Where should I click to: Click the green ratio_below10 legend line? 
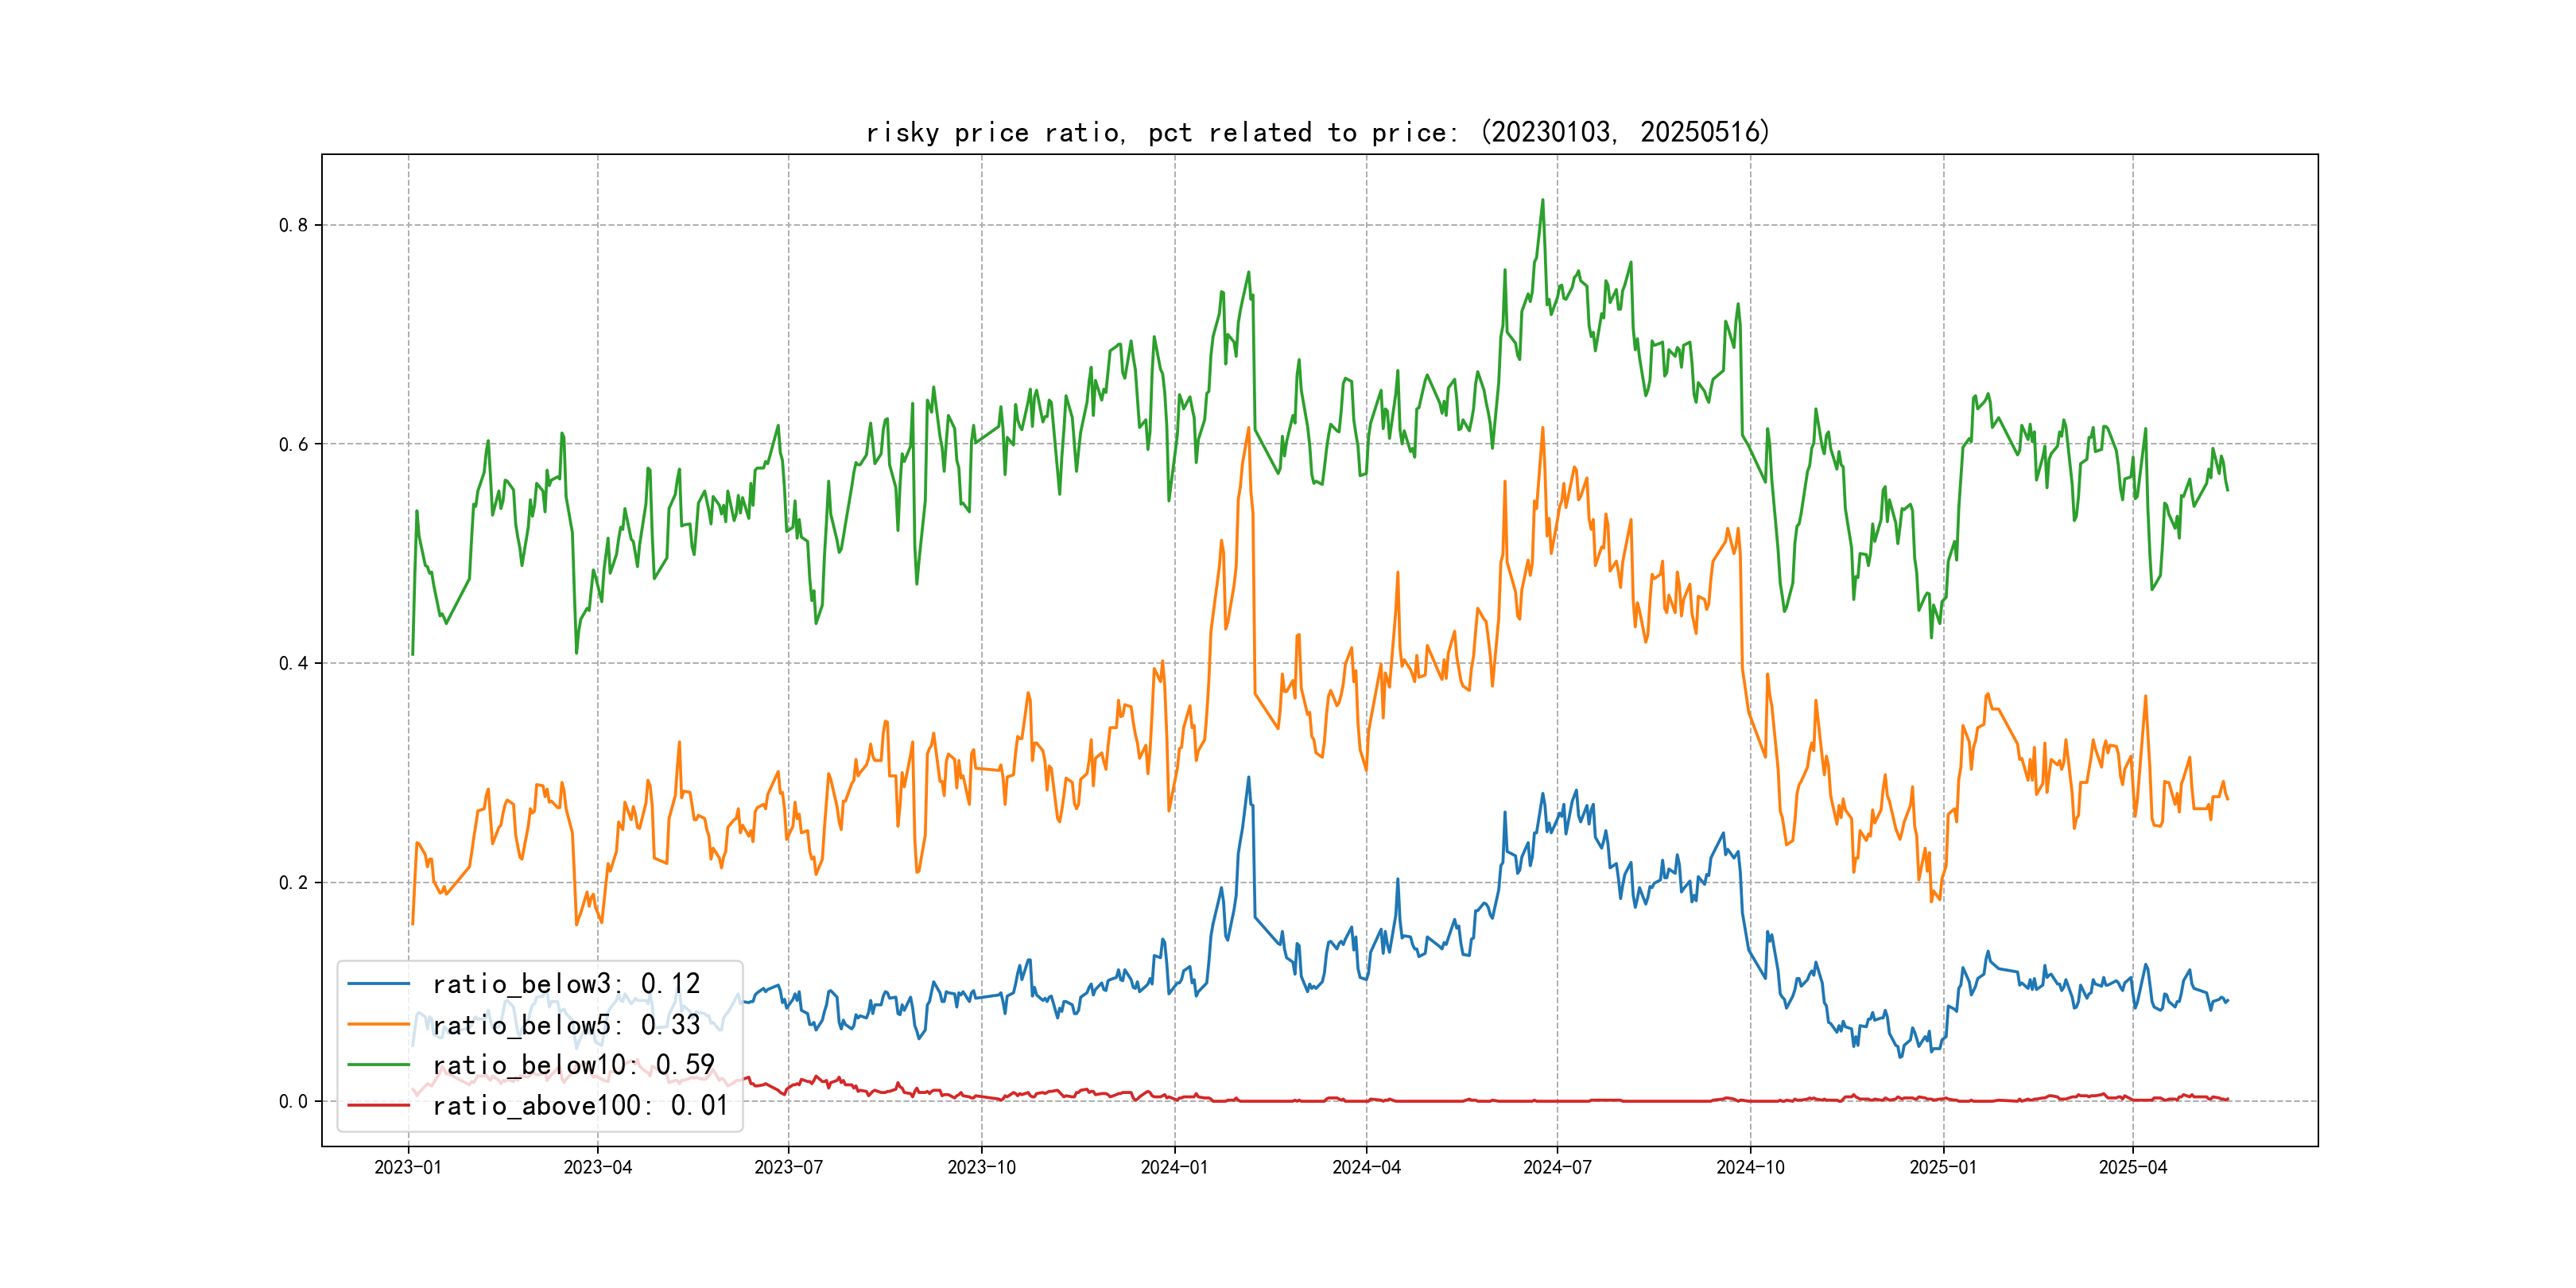pyautogui.click(x=378, y=1064)
